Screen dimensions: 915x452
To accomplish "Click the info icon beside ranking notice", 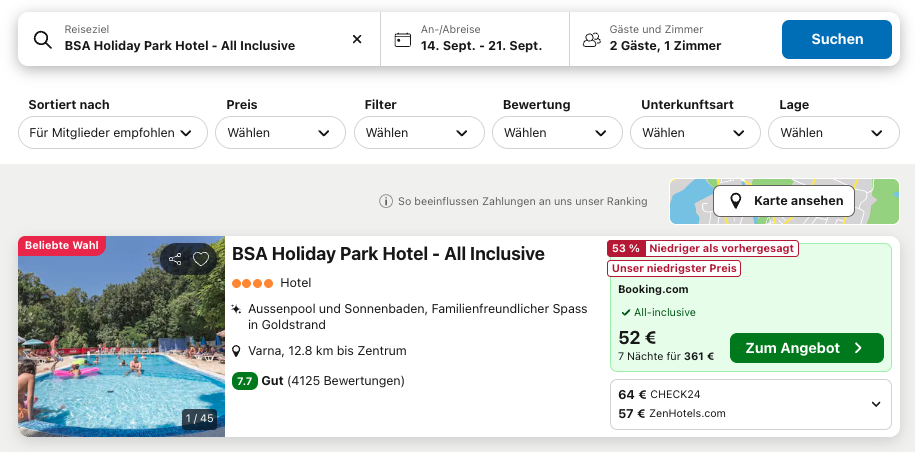I will pyautogui.click(x=386, y=201).
